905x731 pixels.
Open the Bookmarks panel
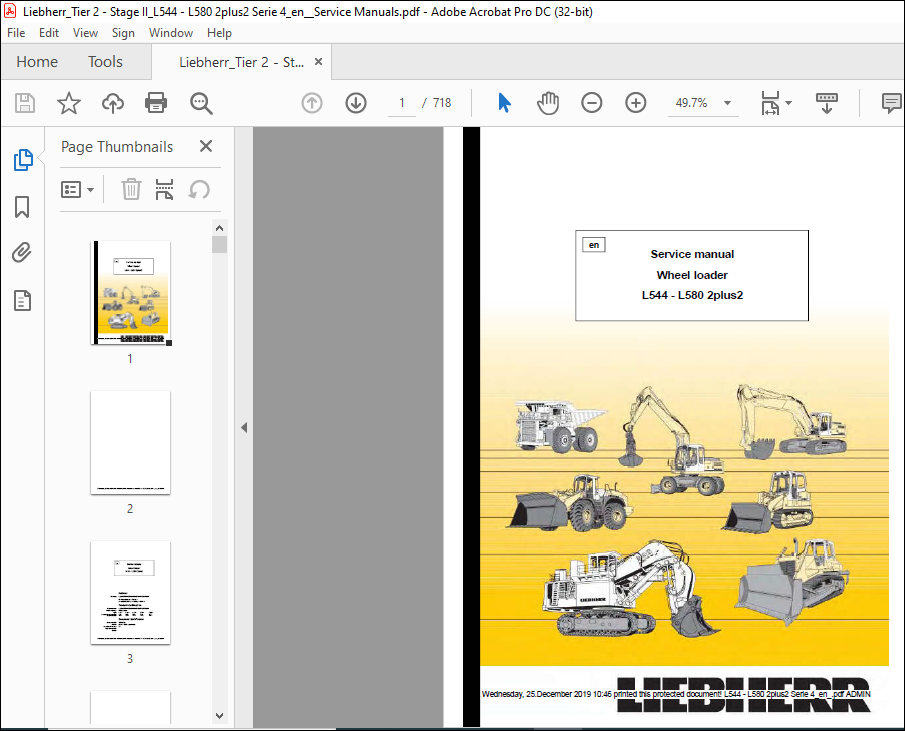coord(22,207)
